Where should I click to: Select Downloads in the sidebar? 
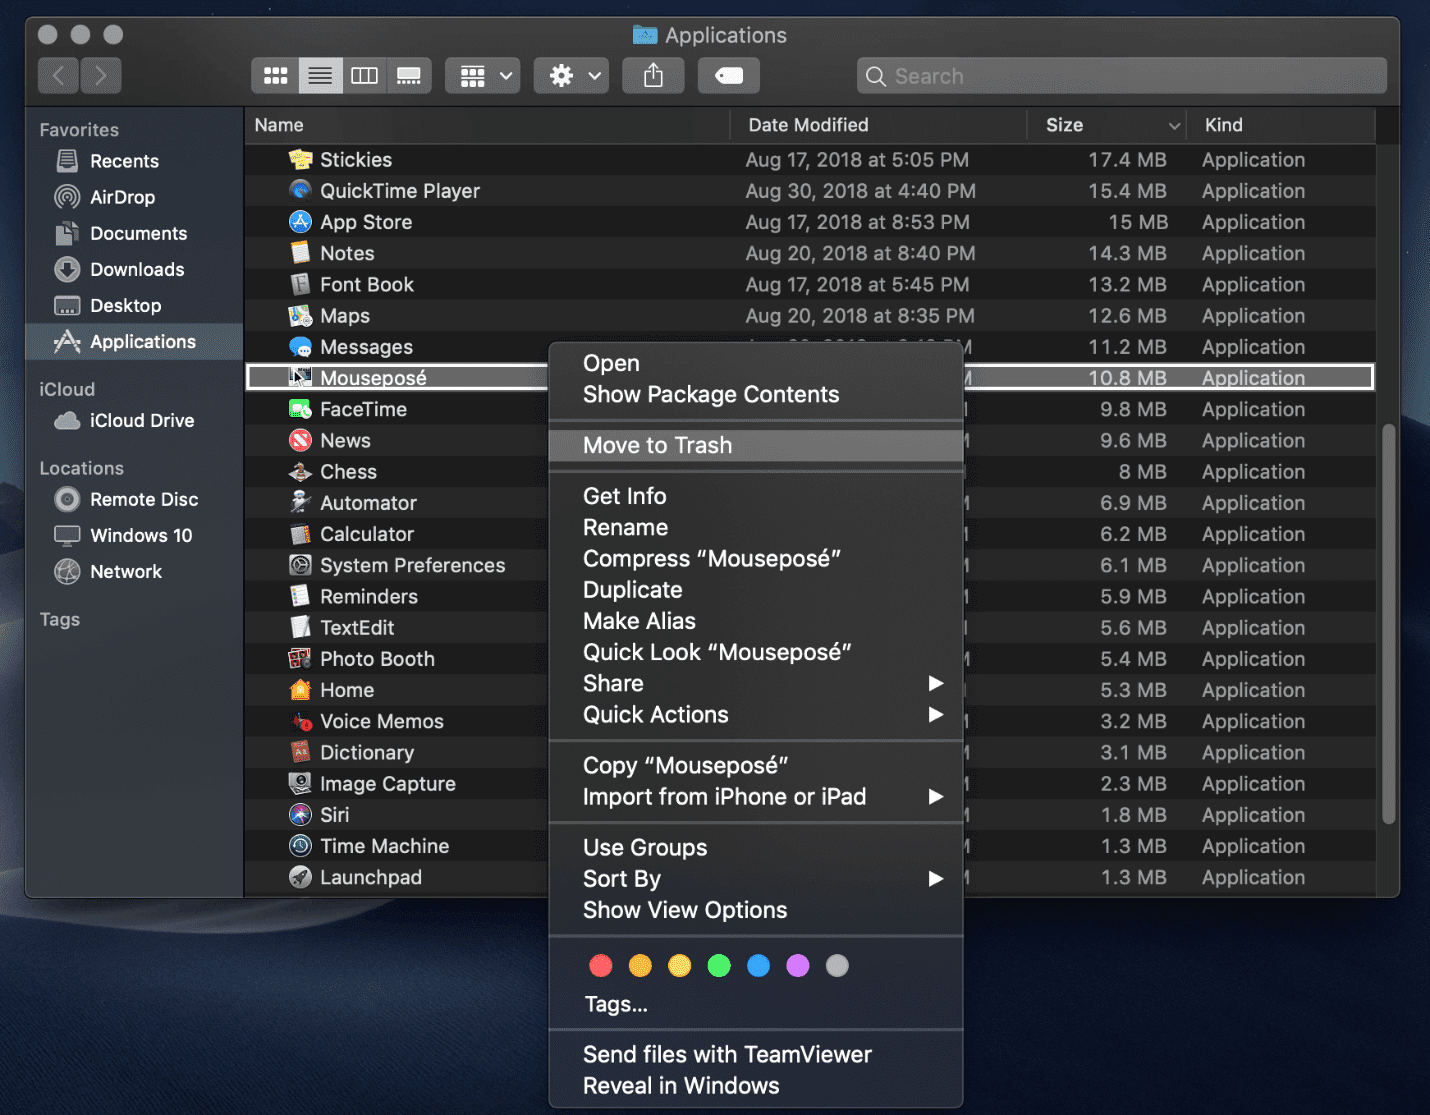click(x=137, y=269)
